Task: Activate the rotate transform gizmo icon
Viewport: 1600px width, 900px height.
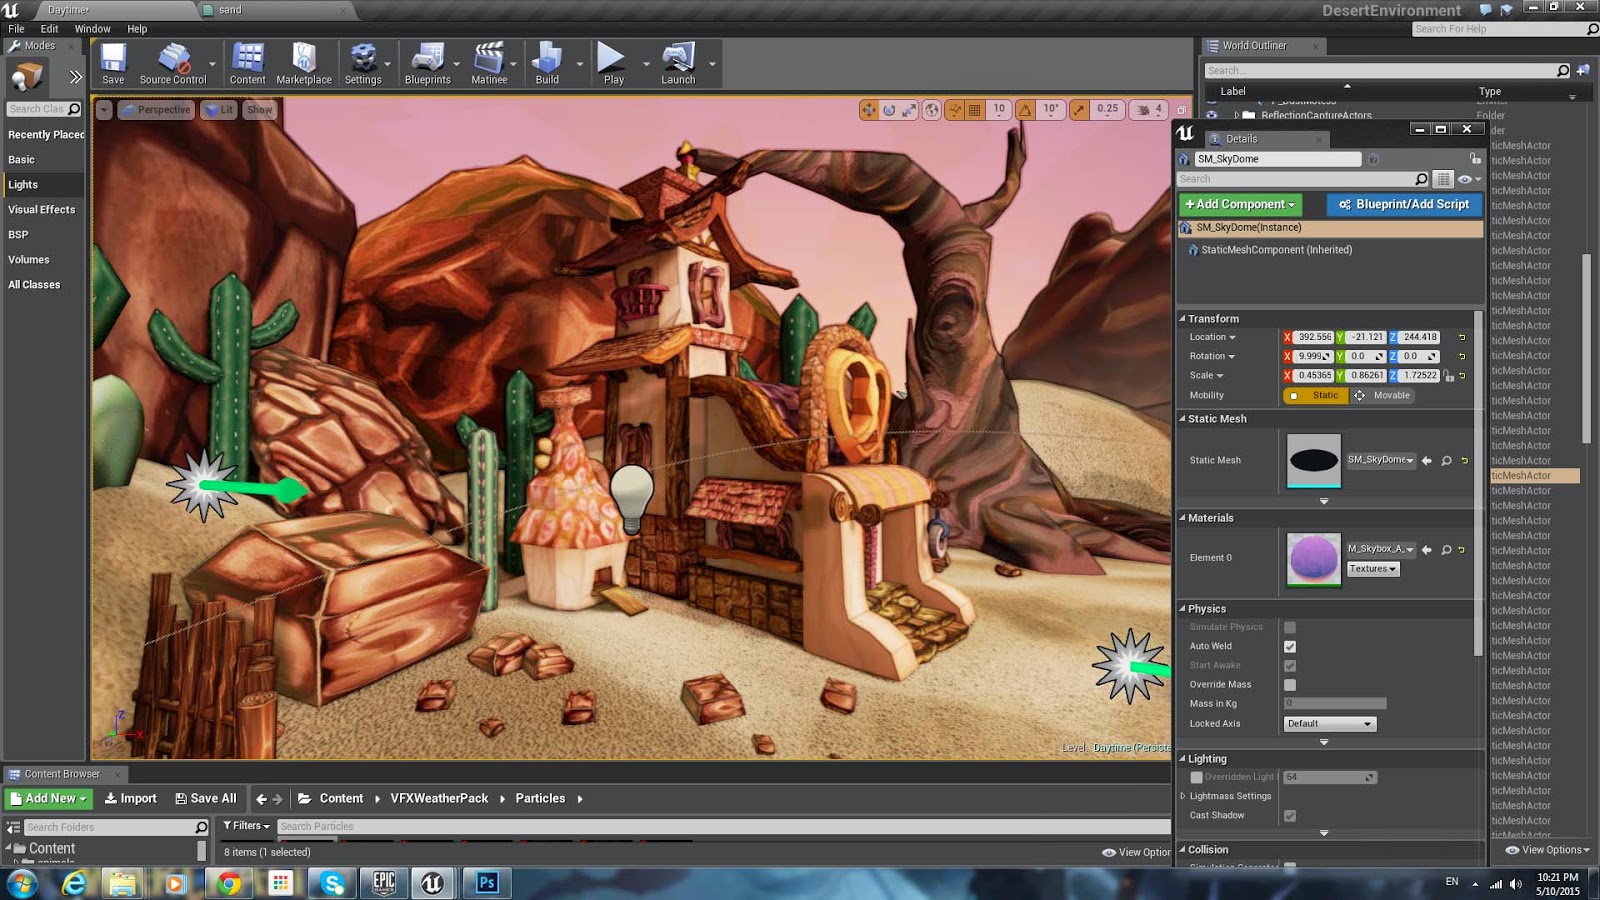Action: pos(887,110)
